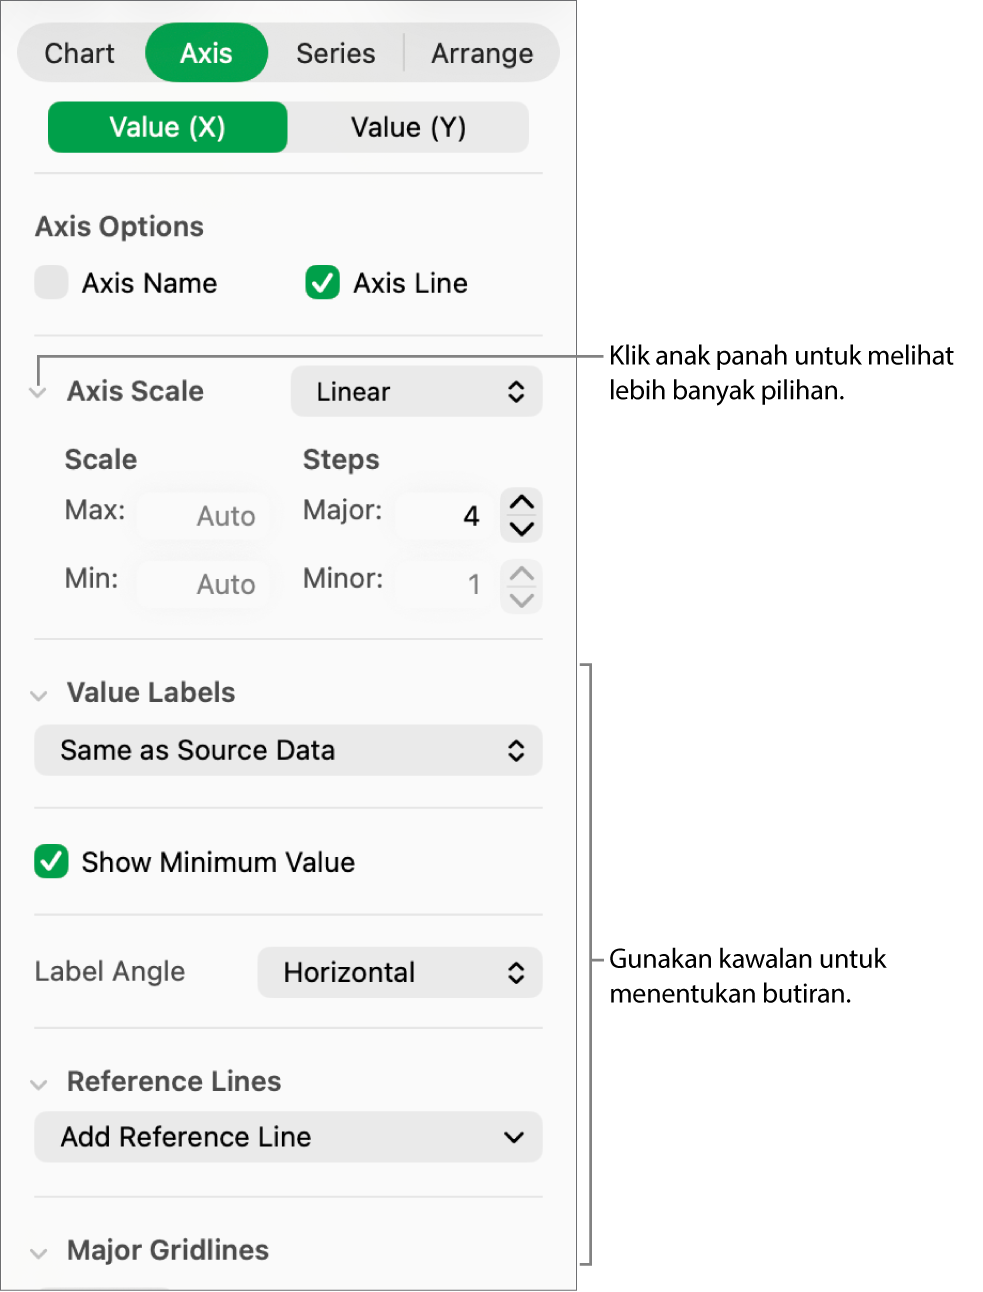Viewport: 983px width, 1292px height.
Task: Click the Minor steps up arrow
Action: tap(522, 574)
